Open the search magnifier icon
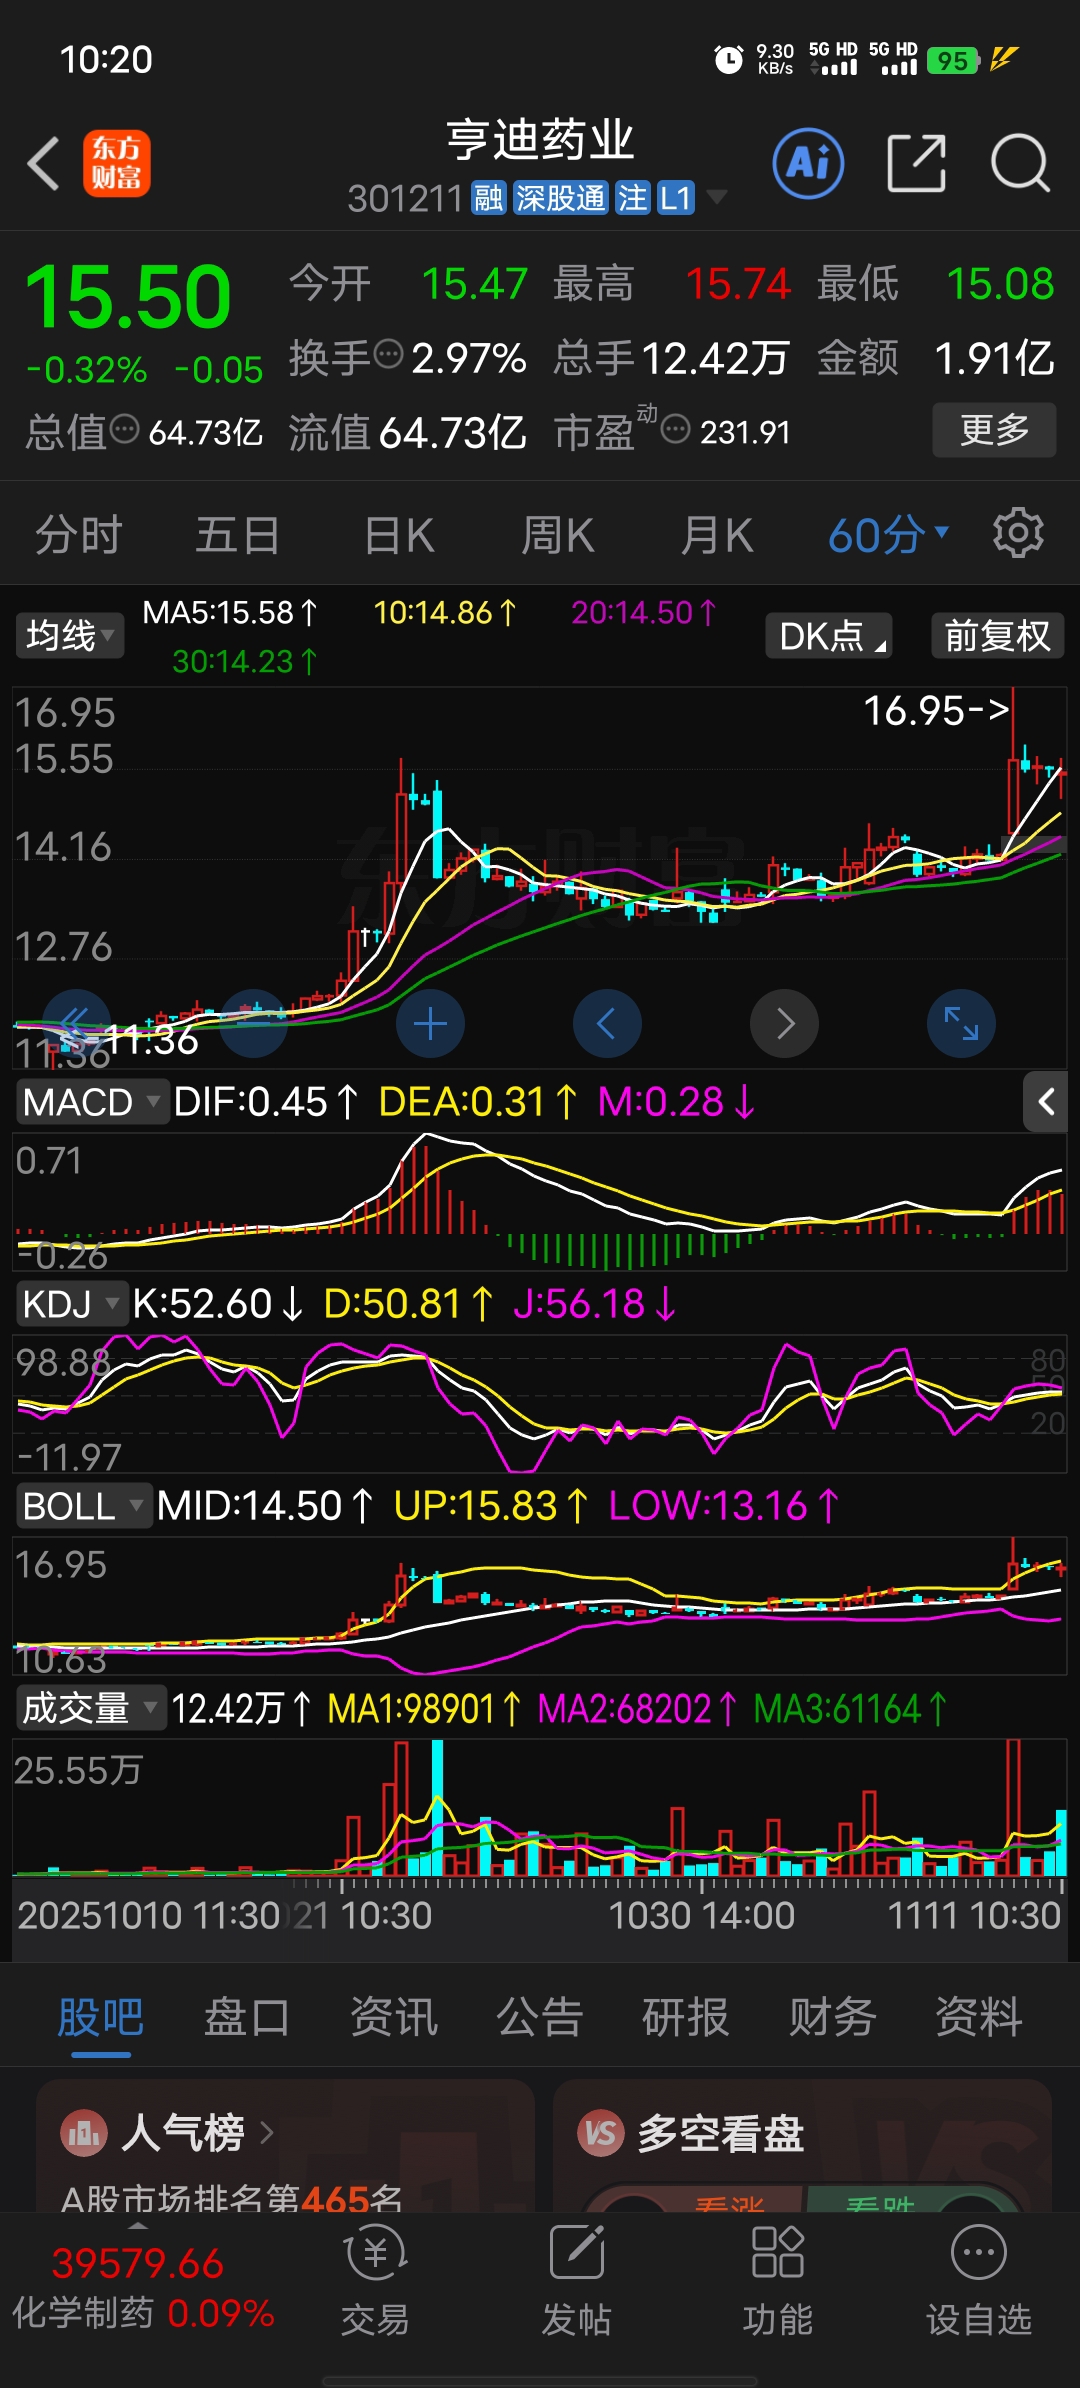The height and width of the screenshot is (2388, 1080). click(1020, 163)
